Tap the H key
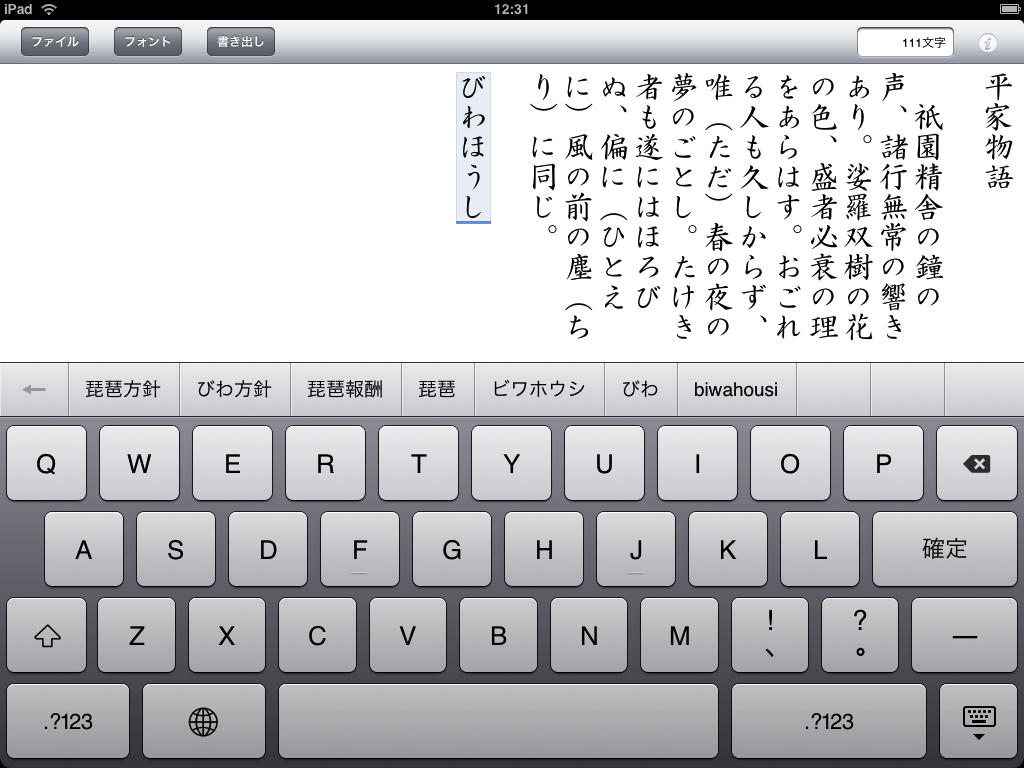This screenshot has width=1024, height=768. 544,549
